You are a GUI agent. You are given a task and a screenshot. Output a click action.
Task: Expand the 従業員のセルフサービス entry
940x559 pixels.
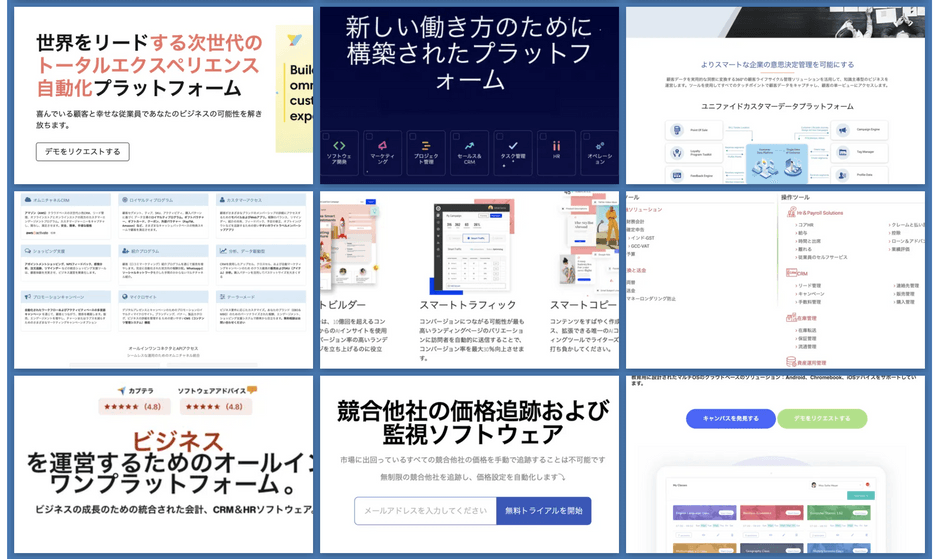click(821, 257)
